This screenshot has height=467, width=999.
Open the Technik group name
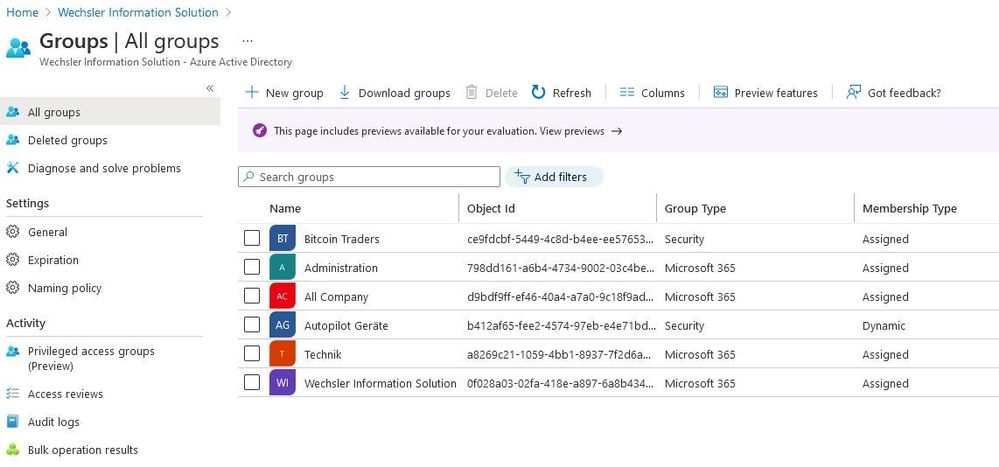pos(322,354)
